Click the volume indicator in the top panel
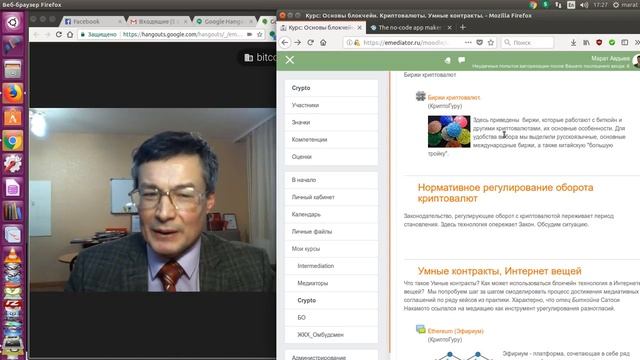The height and width of the screenshot is (360, 640). [x=584, y=5]
